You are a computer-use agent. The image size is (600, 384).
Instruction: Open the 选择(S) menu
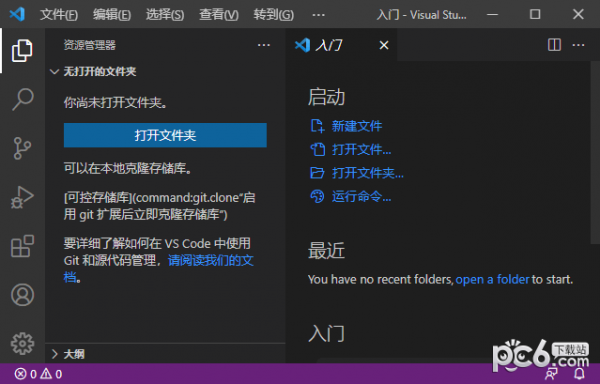165,15
